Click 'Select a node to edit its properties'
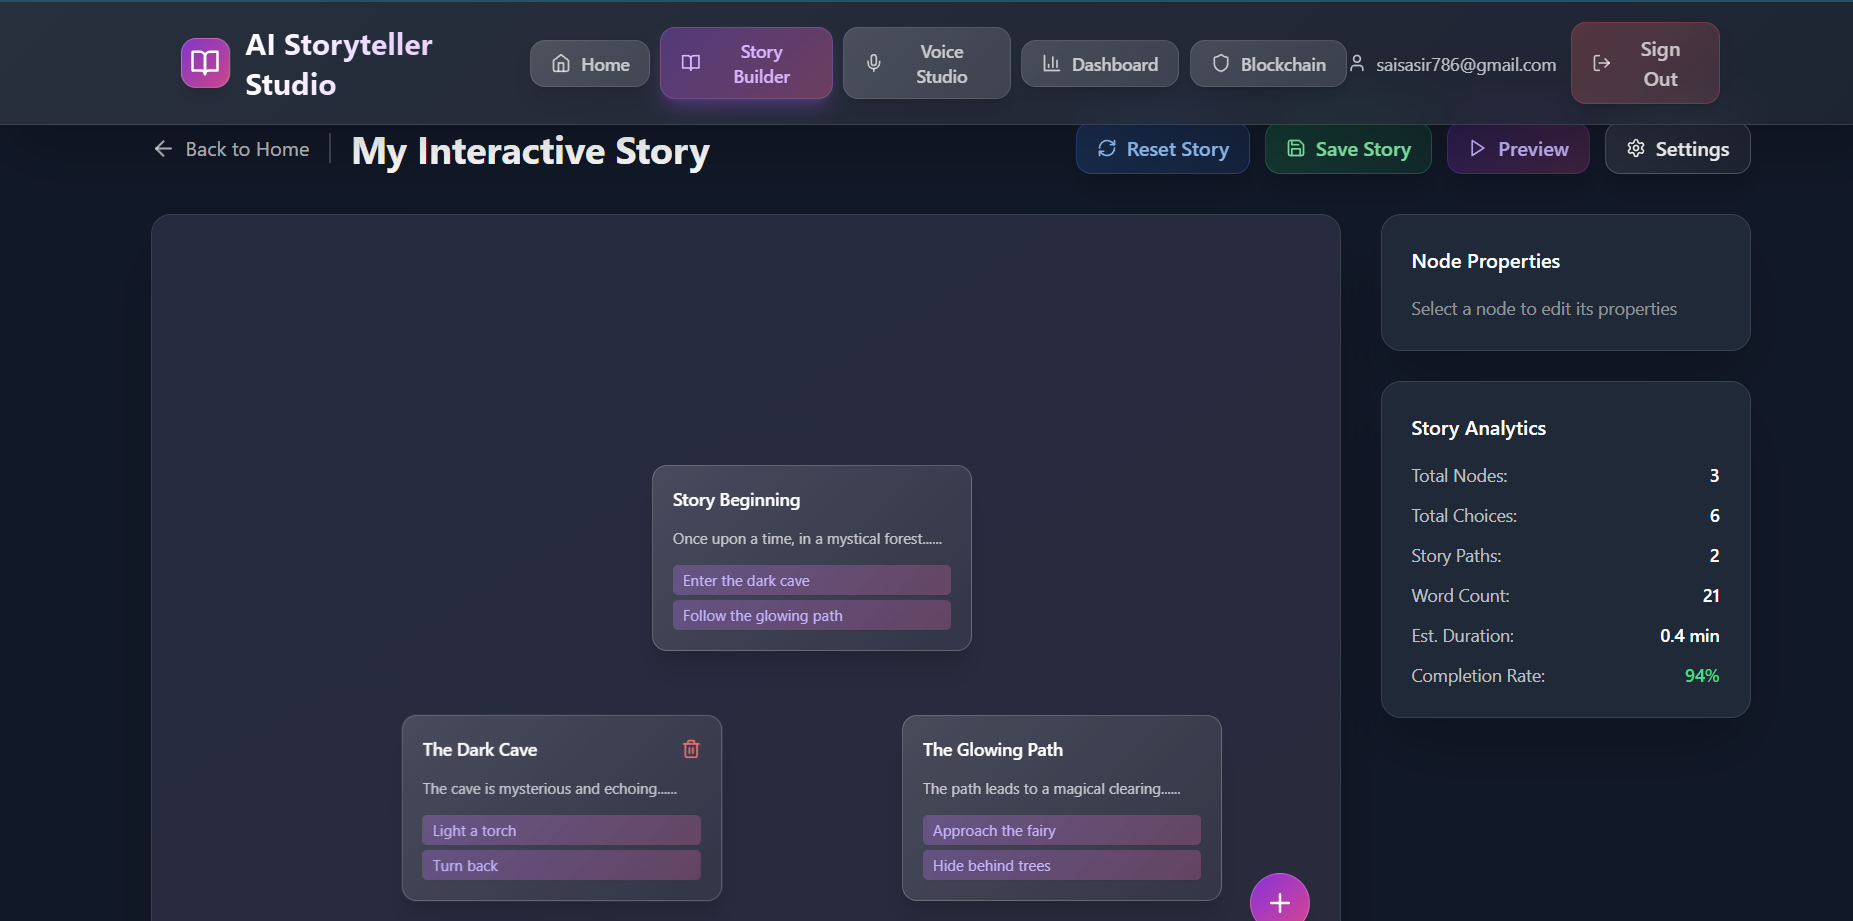This screenshot has width=1853, height=921. 1544,309
